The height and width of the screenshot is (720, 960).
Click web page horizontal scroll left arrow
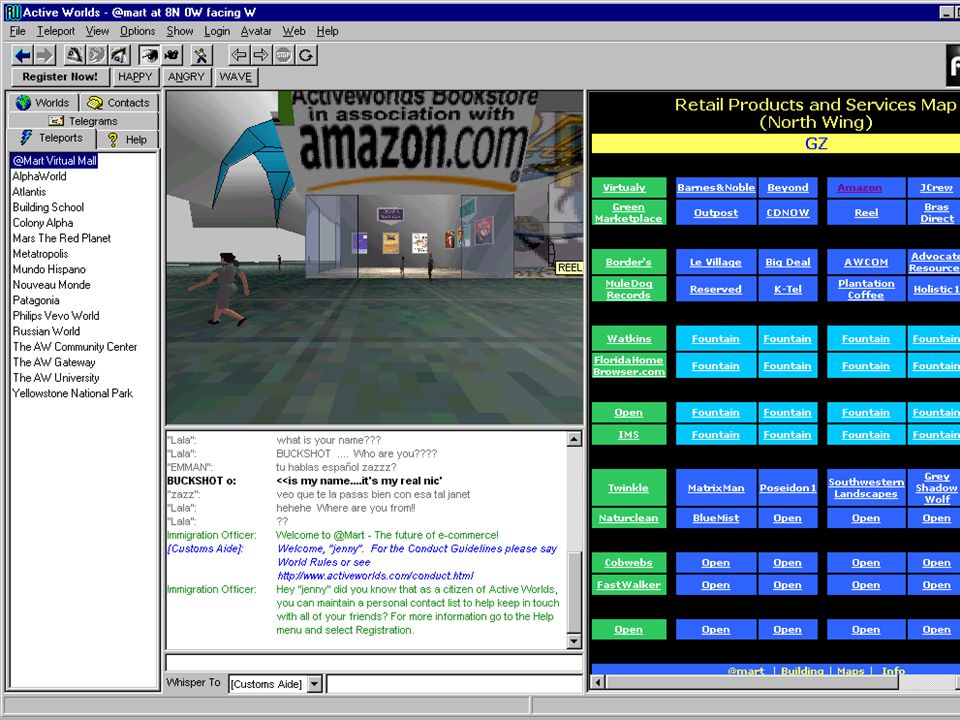click(598, 682)
